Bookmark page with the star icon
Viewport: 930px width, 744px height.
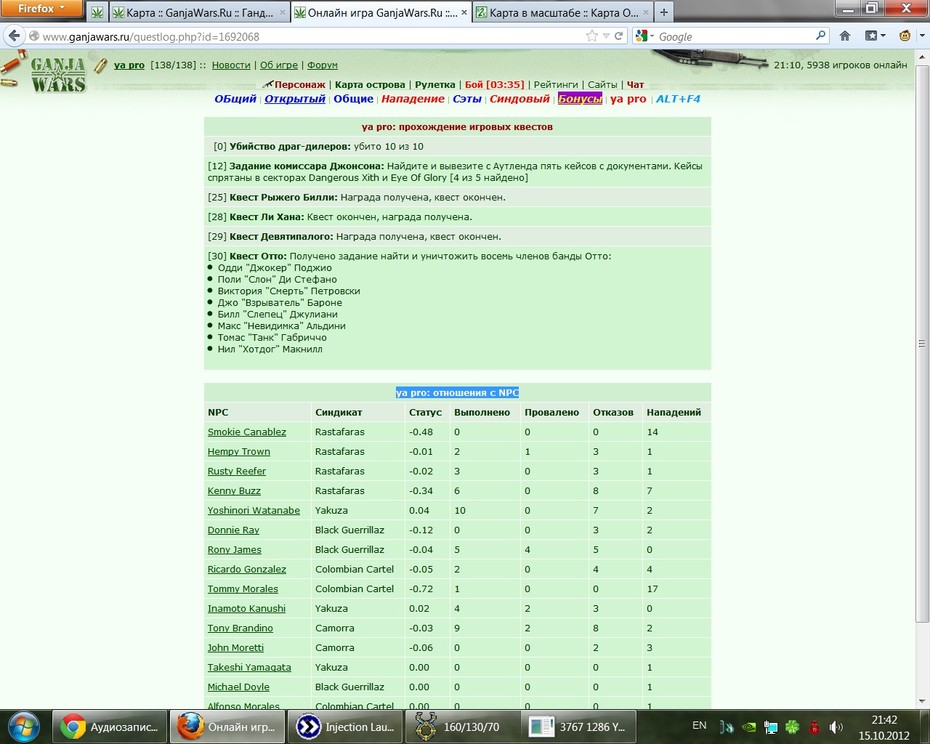(x=592, y=36)
